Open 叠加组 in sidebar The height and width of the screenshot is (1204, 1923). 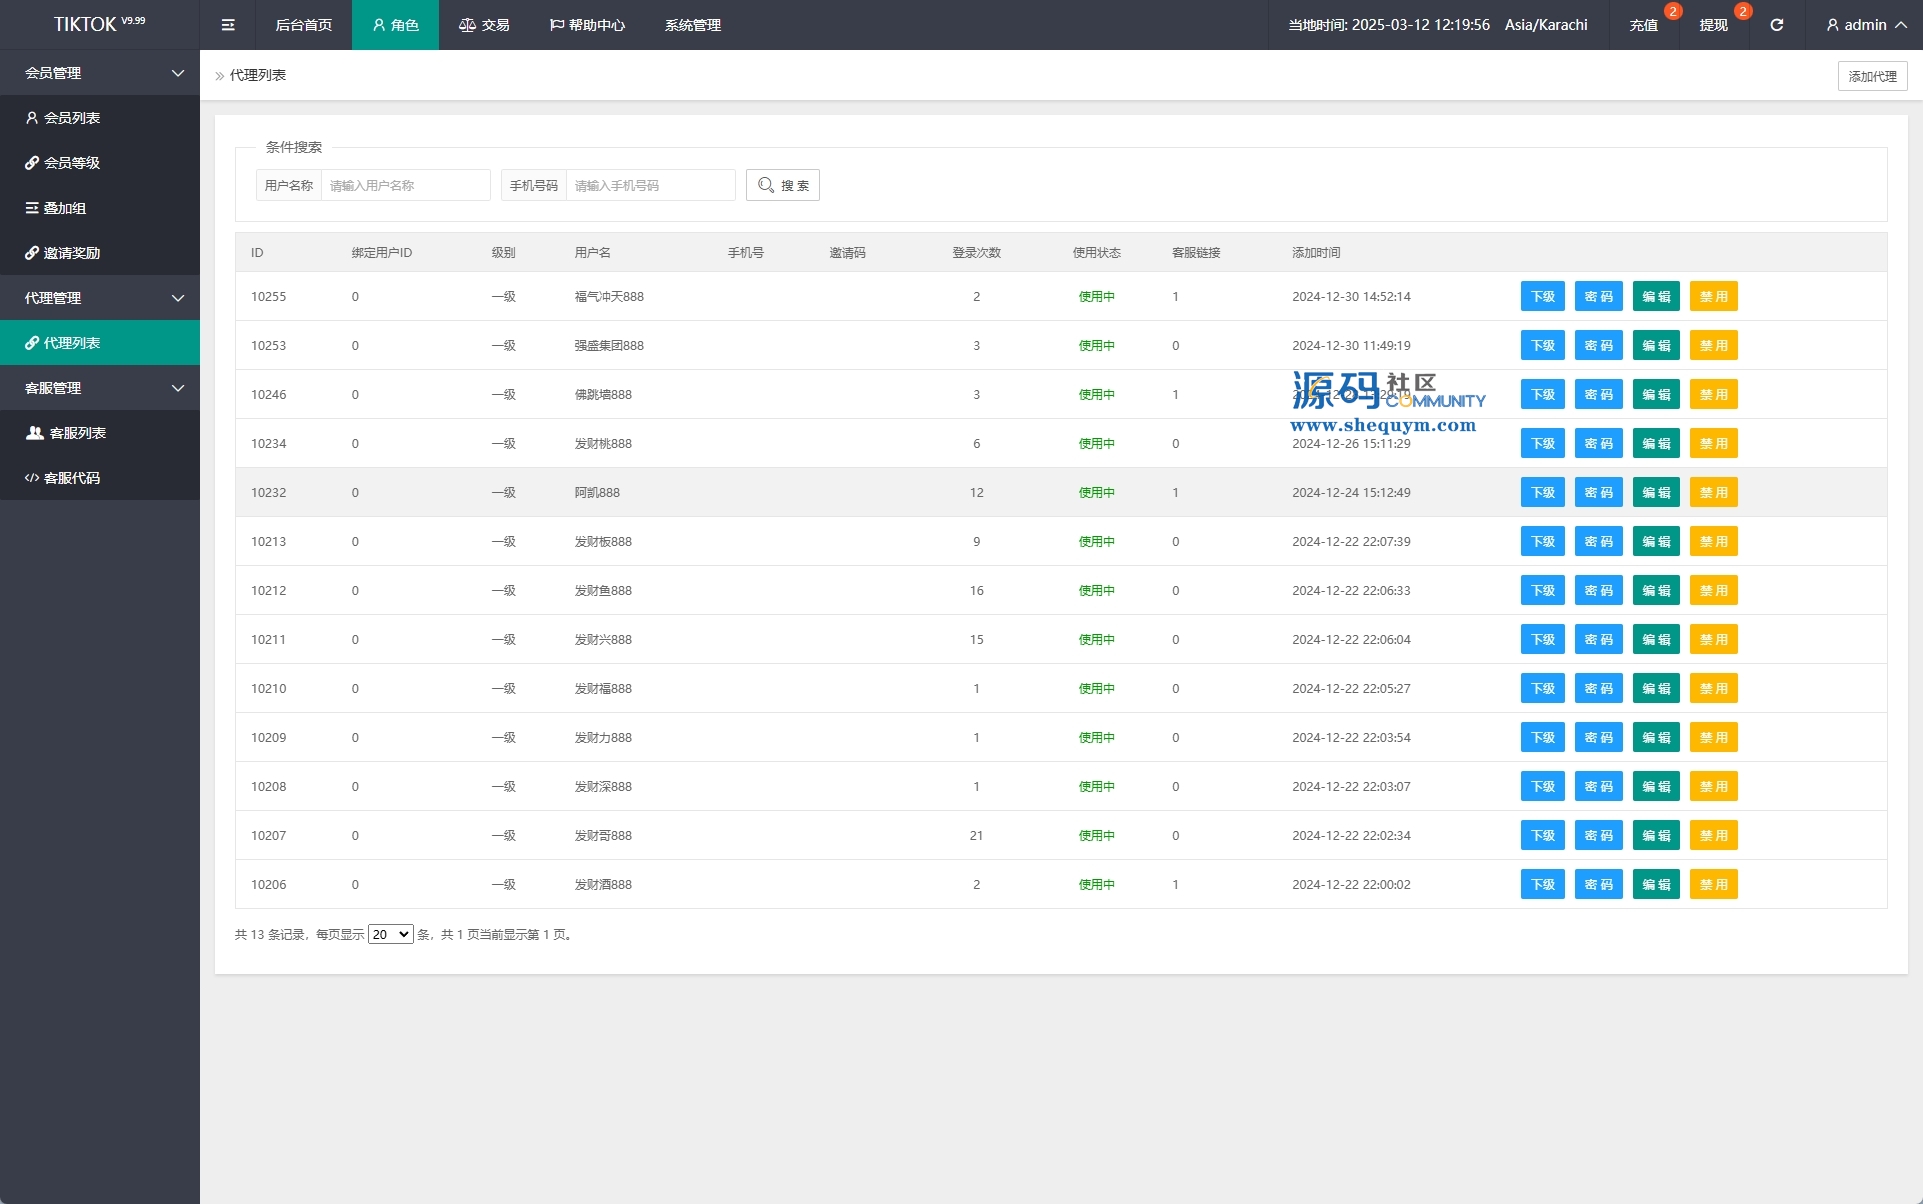[x=100, y=208]
